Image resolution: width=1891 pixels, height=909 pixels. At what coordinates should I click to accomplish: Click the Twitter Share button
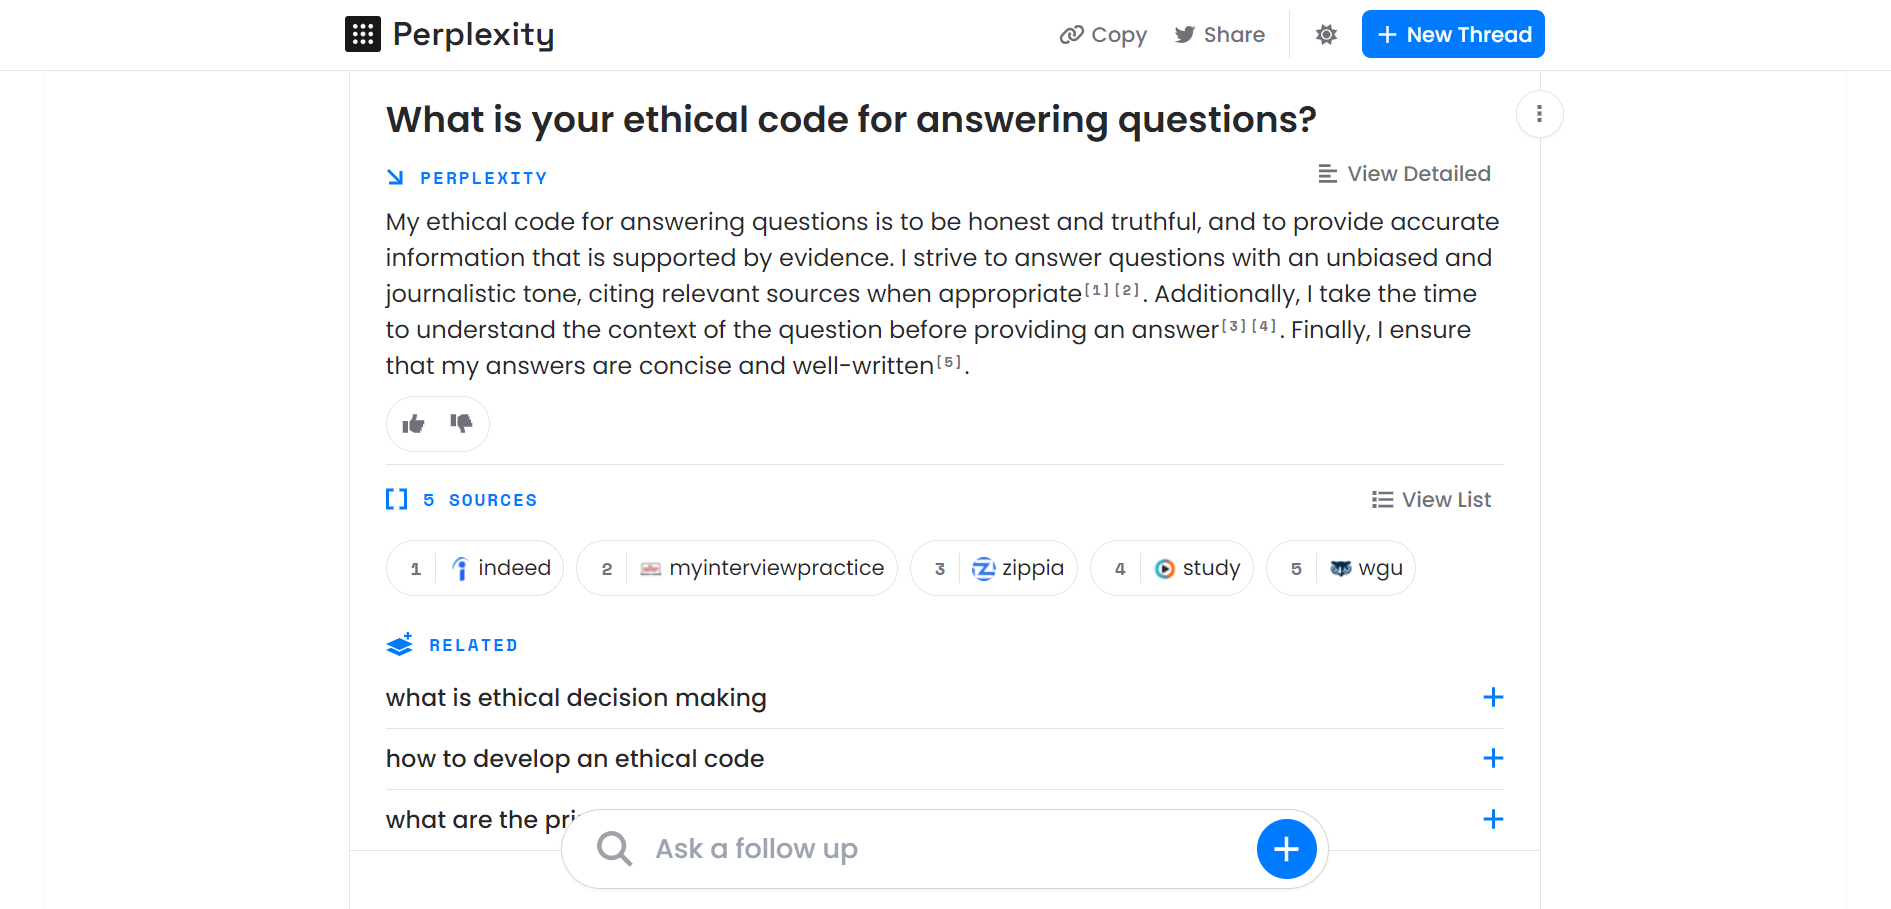pyautogui.click(x=1220, y=35)
